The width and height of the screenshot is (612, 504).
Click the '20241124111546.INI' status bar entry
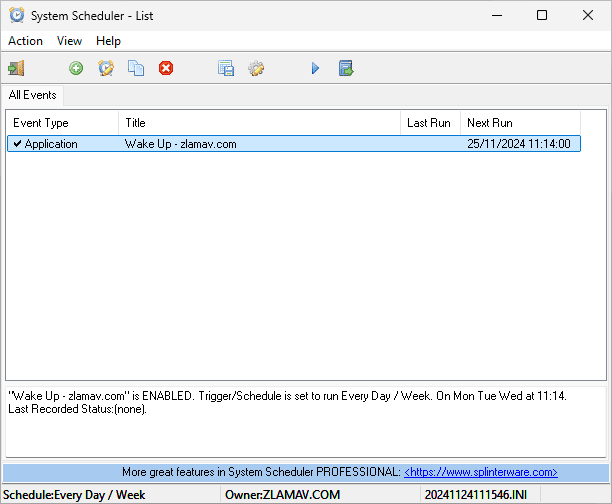(x=475, y=495)
